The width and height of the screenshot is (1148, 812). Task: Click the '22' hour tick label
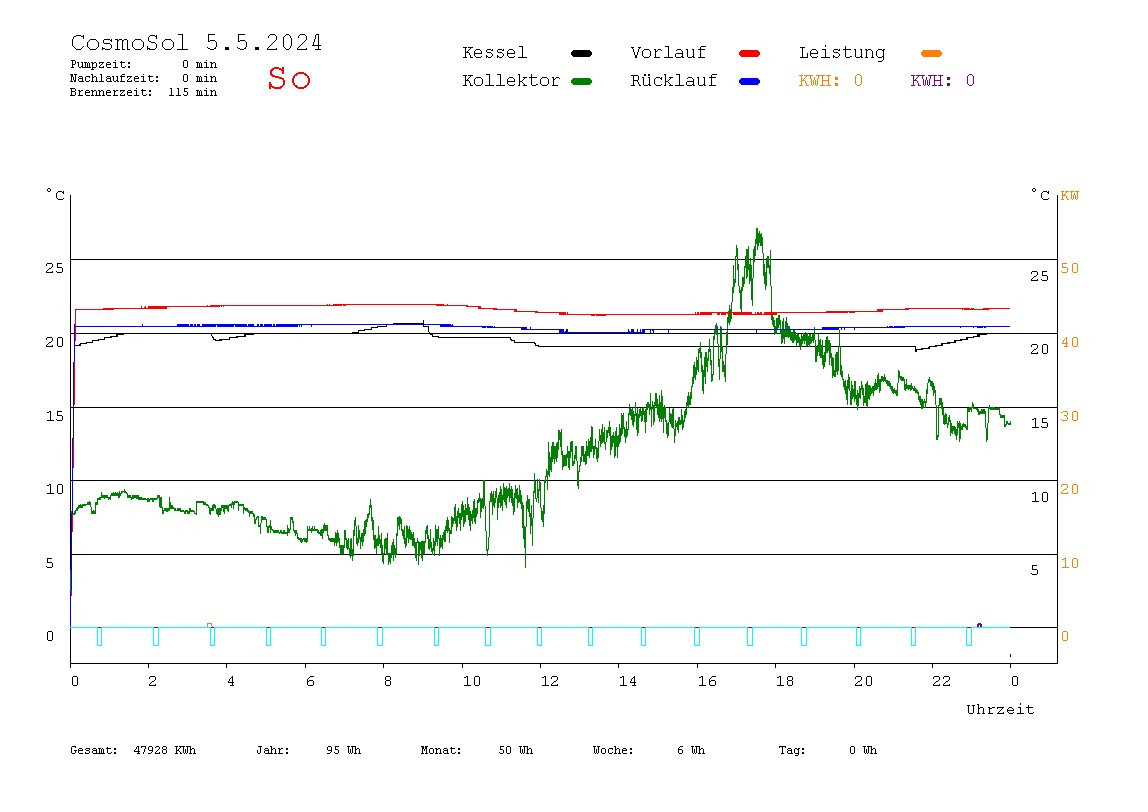point(942,682)
